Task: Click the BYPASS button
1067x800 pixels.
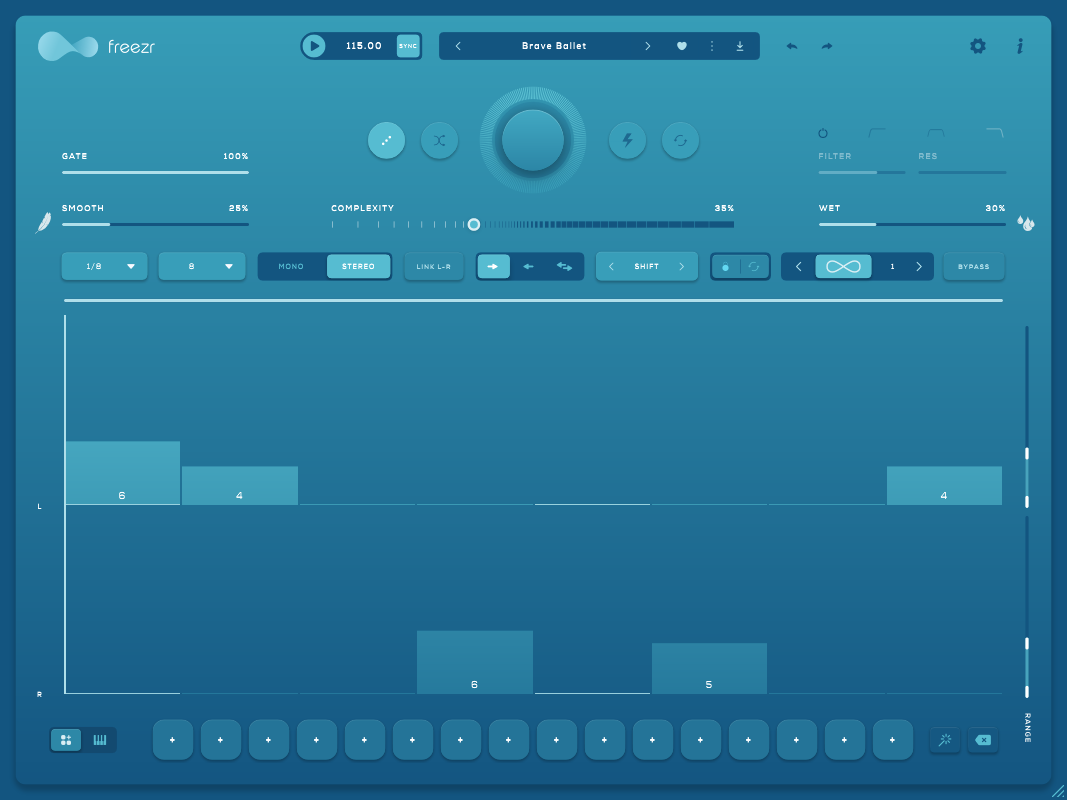Action: [973, 267]
